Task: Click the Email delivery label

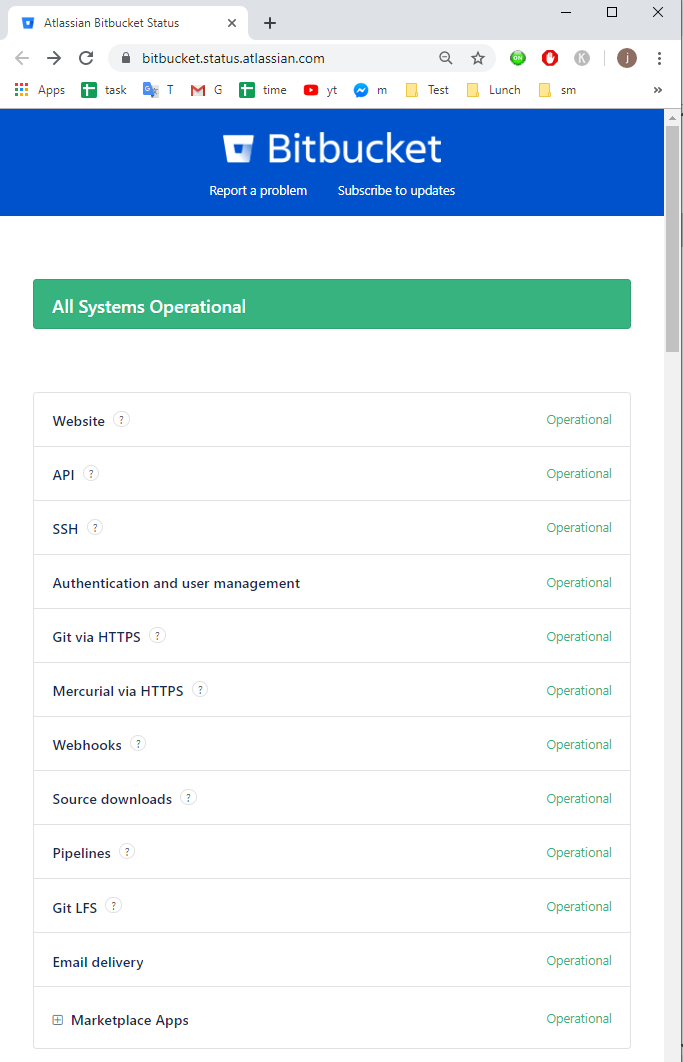Action: click(98, 962)
